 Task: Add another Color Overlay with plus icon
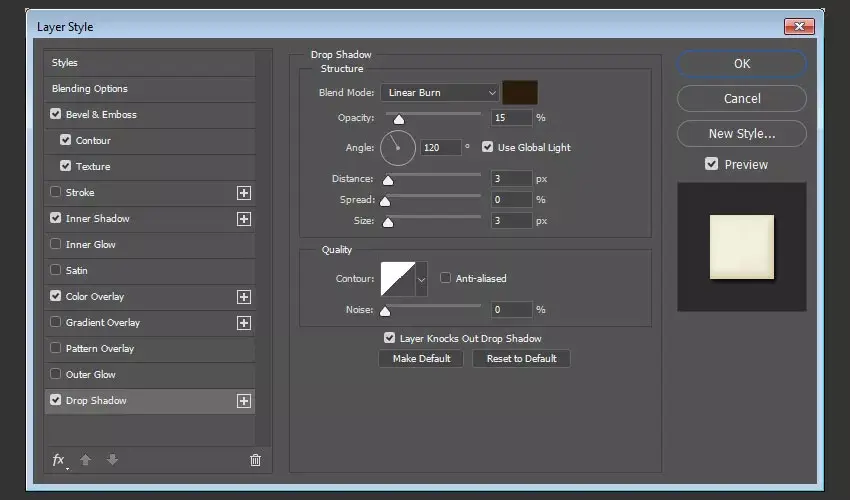click(x=244, y=297)
